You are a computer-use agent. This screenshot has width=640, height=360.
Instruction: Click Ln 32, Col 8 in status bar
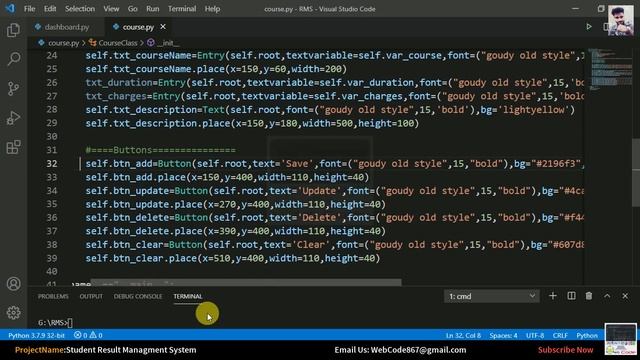[x=463, y=335]
